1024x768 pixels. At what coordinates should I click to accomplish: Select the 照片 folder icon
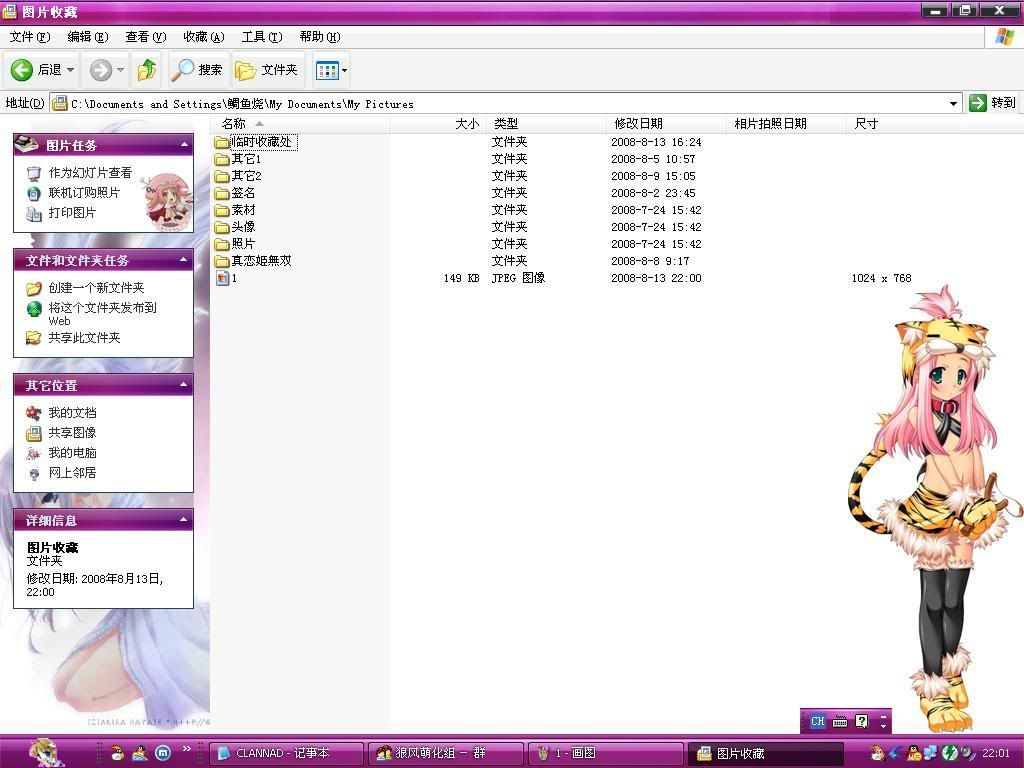(x=222, y=244)
